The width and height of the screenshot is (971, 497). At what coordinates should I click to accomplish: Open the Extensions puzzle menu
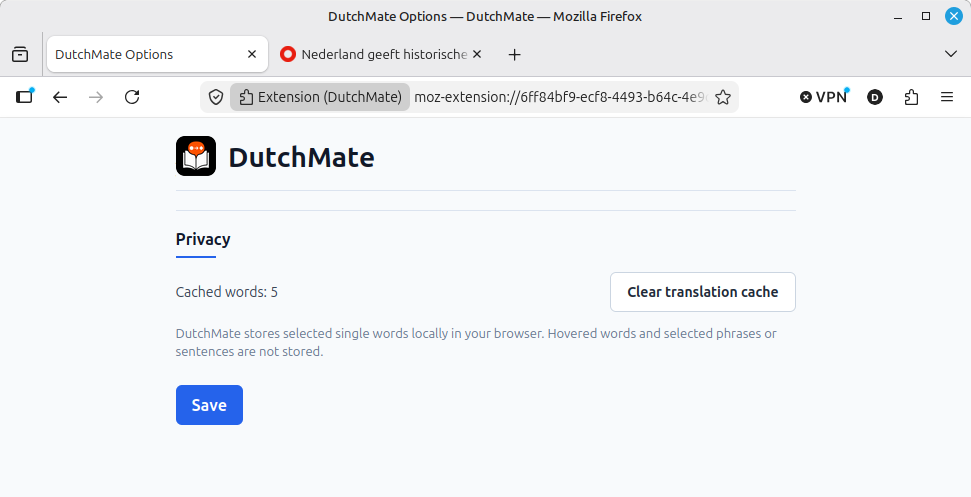coord(911,97)
